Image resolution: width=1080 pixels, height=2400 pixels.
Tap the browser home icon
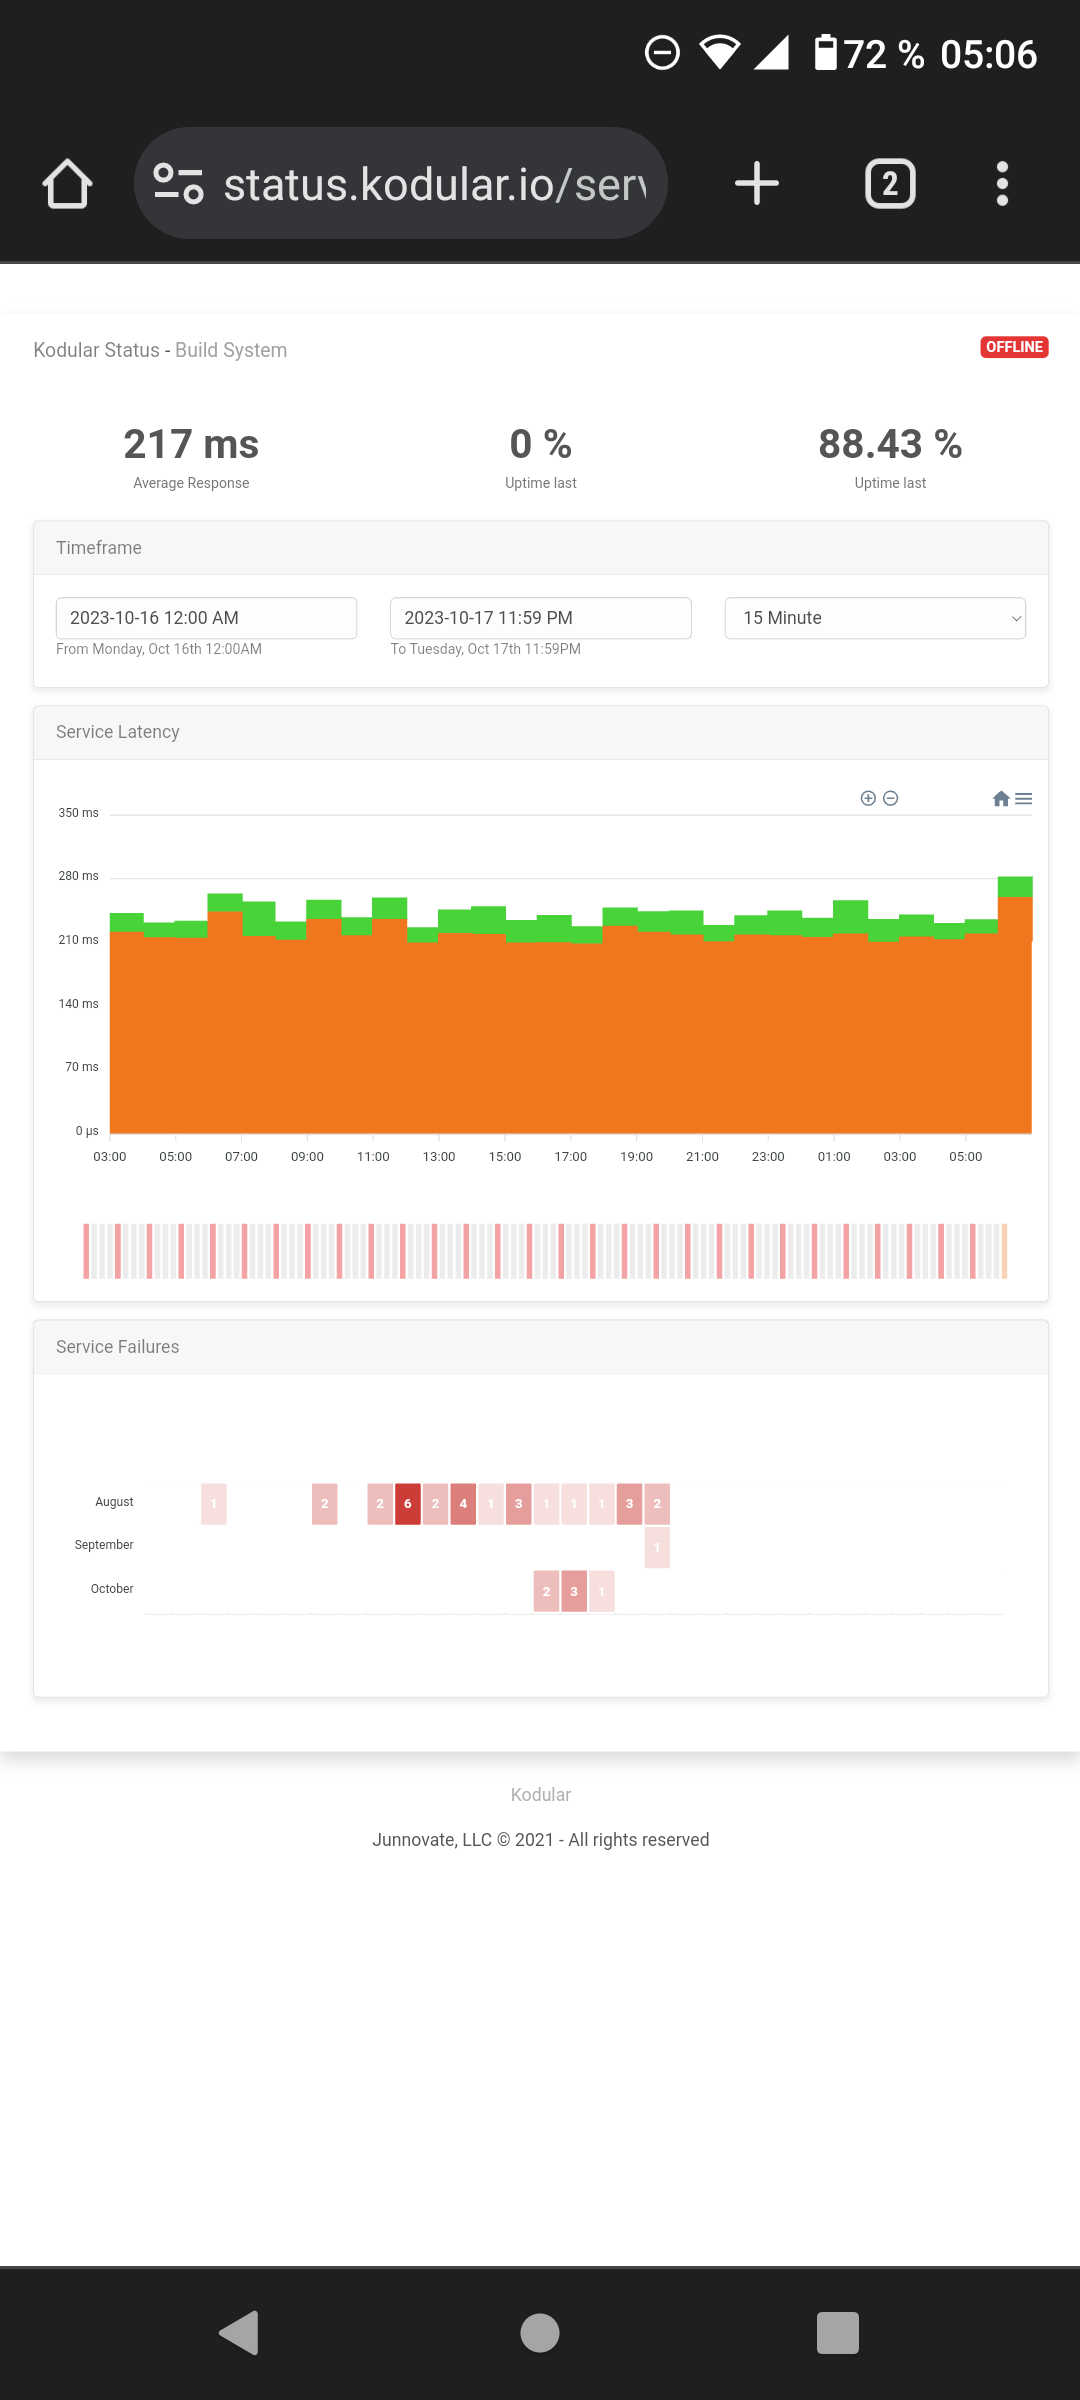click(67, 184)
